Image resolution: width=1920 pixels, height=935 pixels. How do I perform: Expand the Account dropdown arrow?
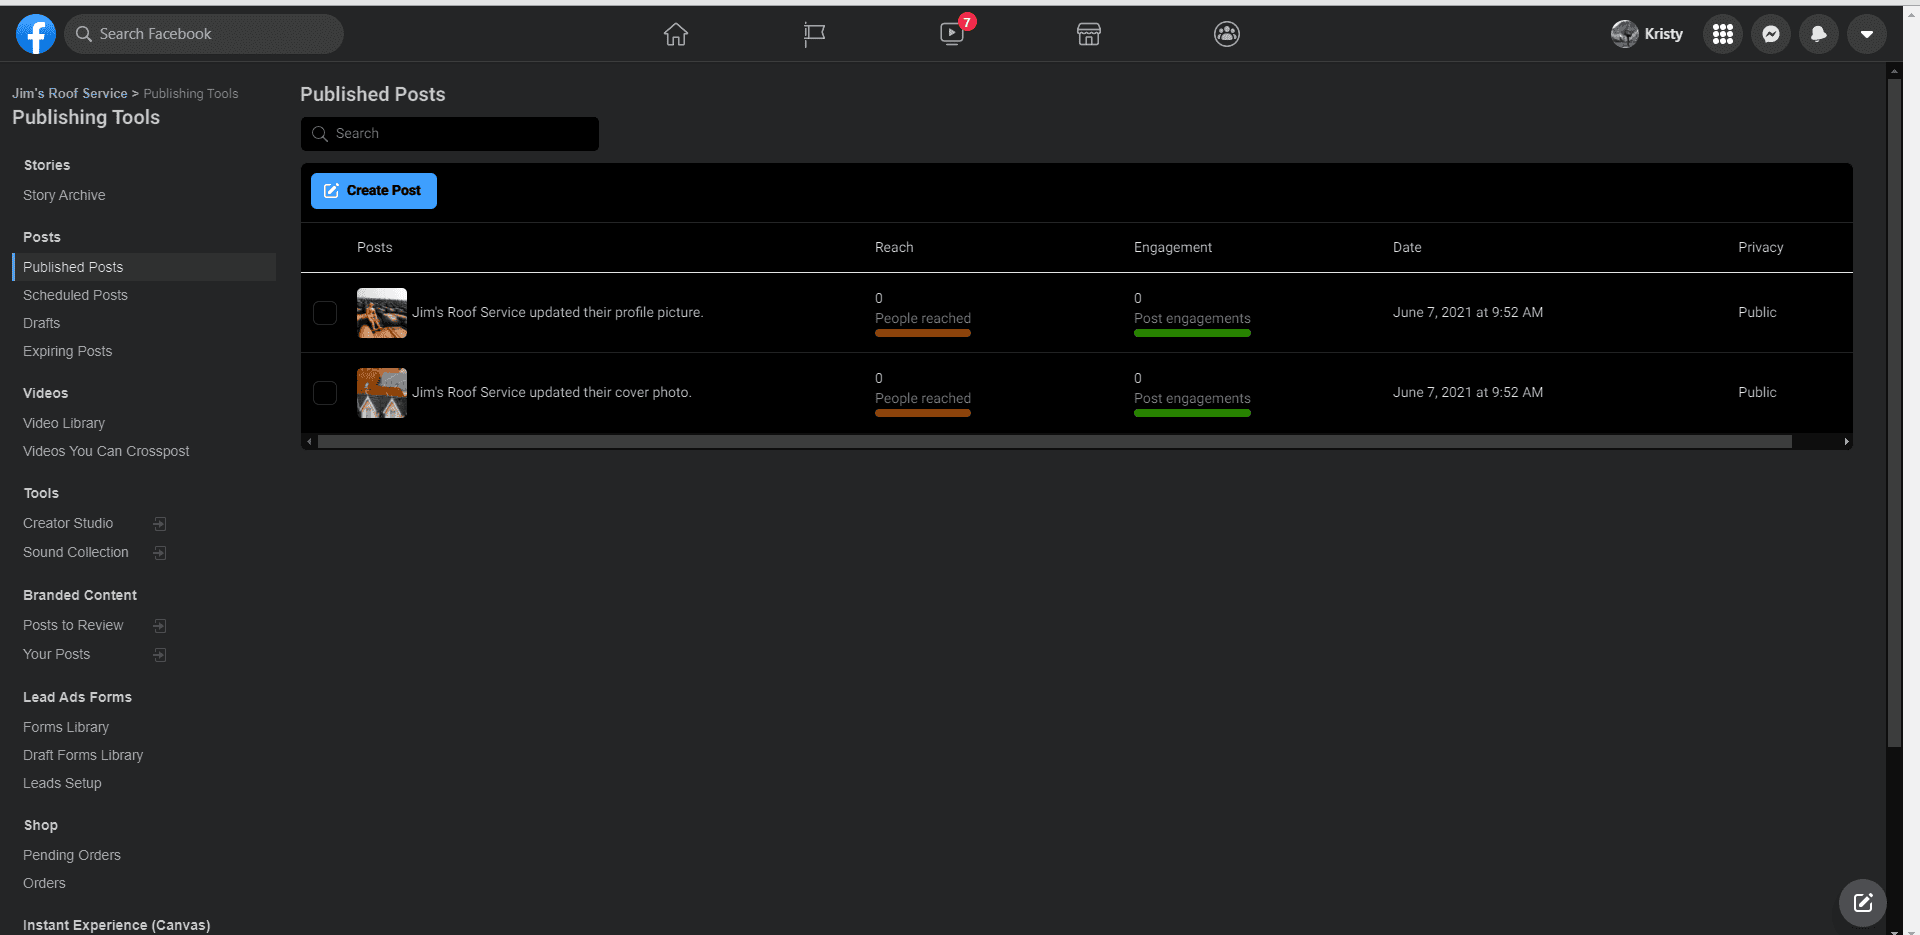1866,34
